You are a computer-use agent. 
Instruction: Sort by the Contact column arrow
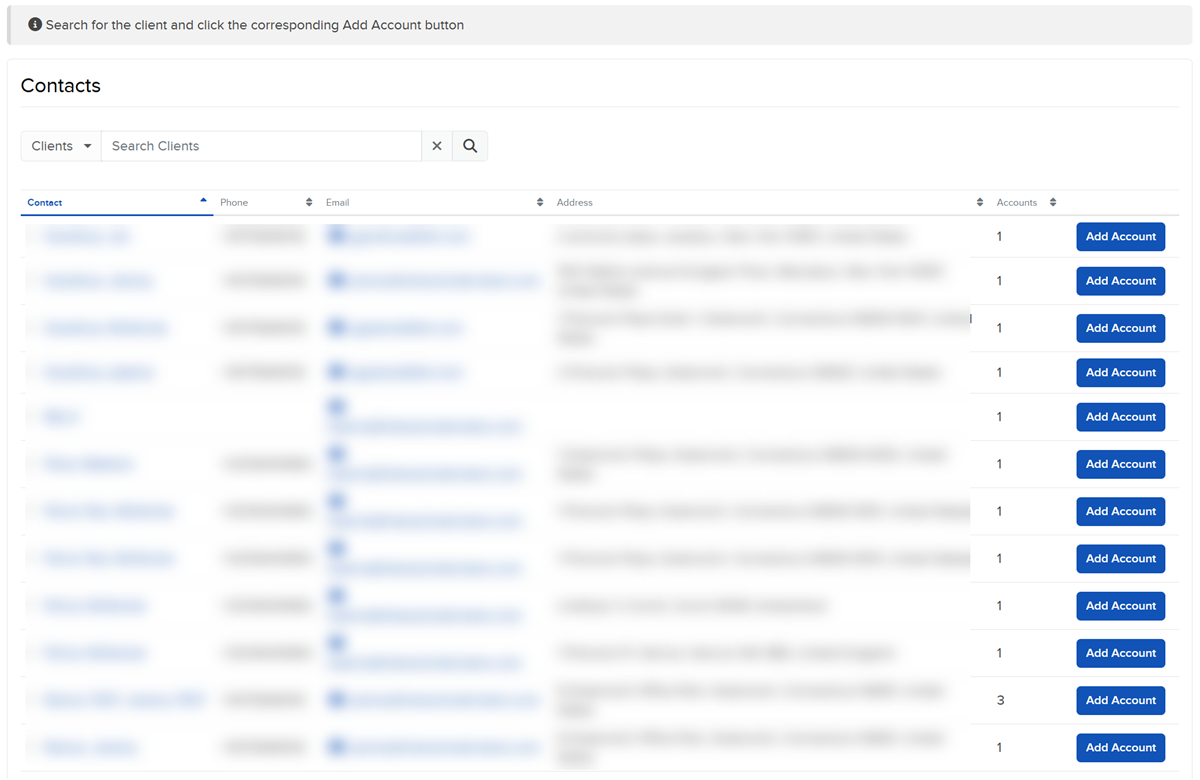click(204, 201)
